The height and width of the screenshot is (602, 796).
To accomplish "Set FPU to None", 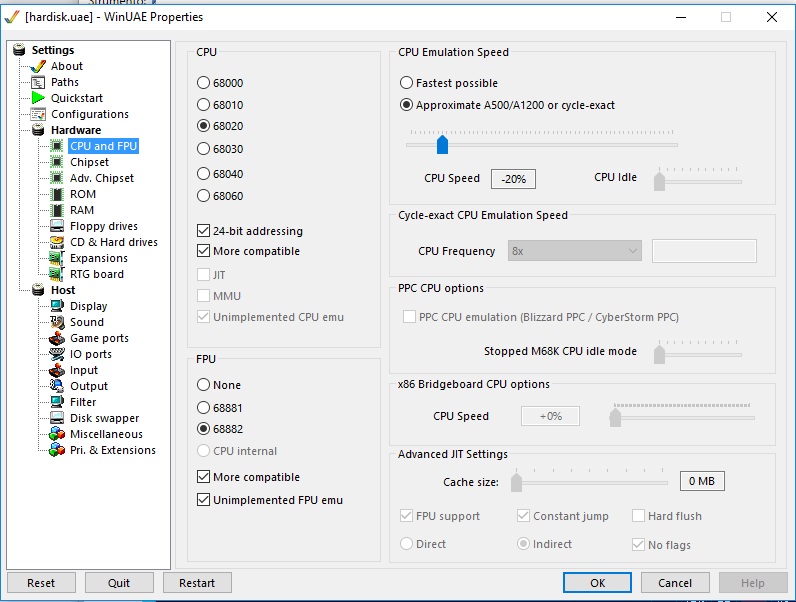I will tap(203, 385).
